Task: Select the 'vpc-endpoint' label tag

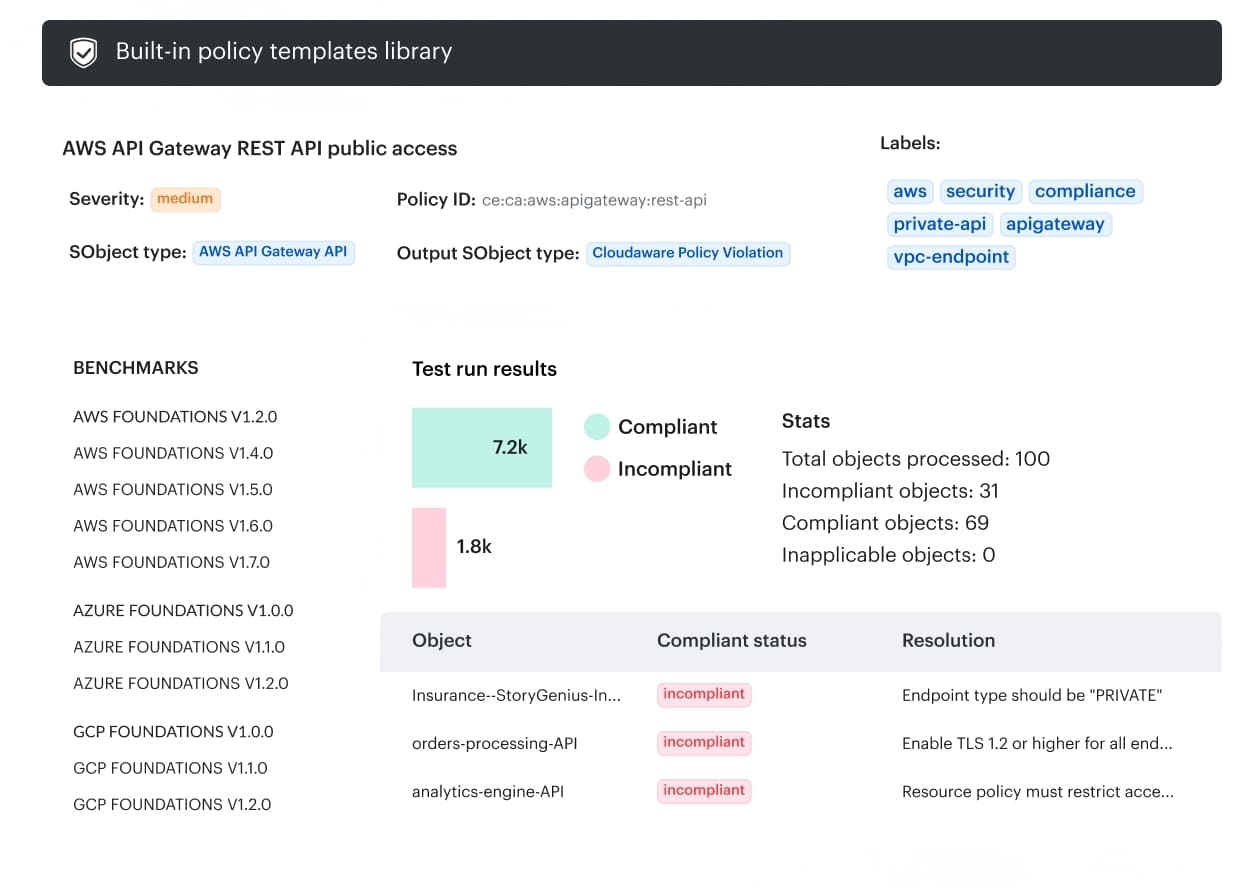Action: 951,257
